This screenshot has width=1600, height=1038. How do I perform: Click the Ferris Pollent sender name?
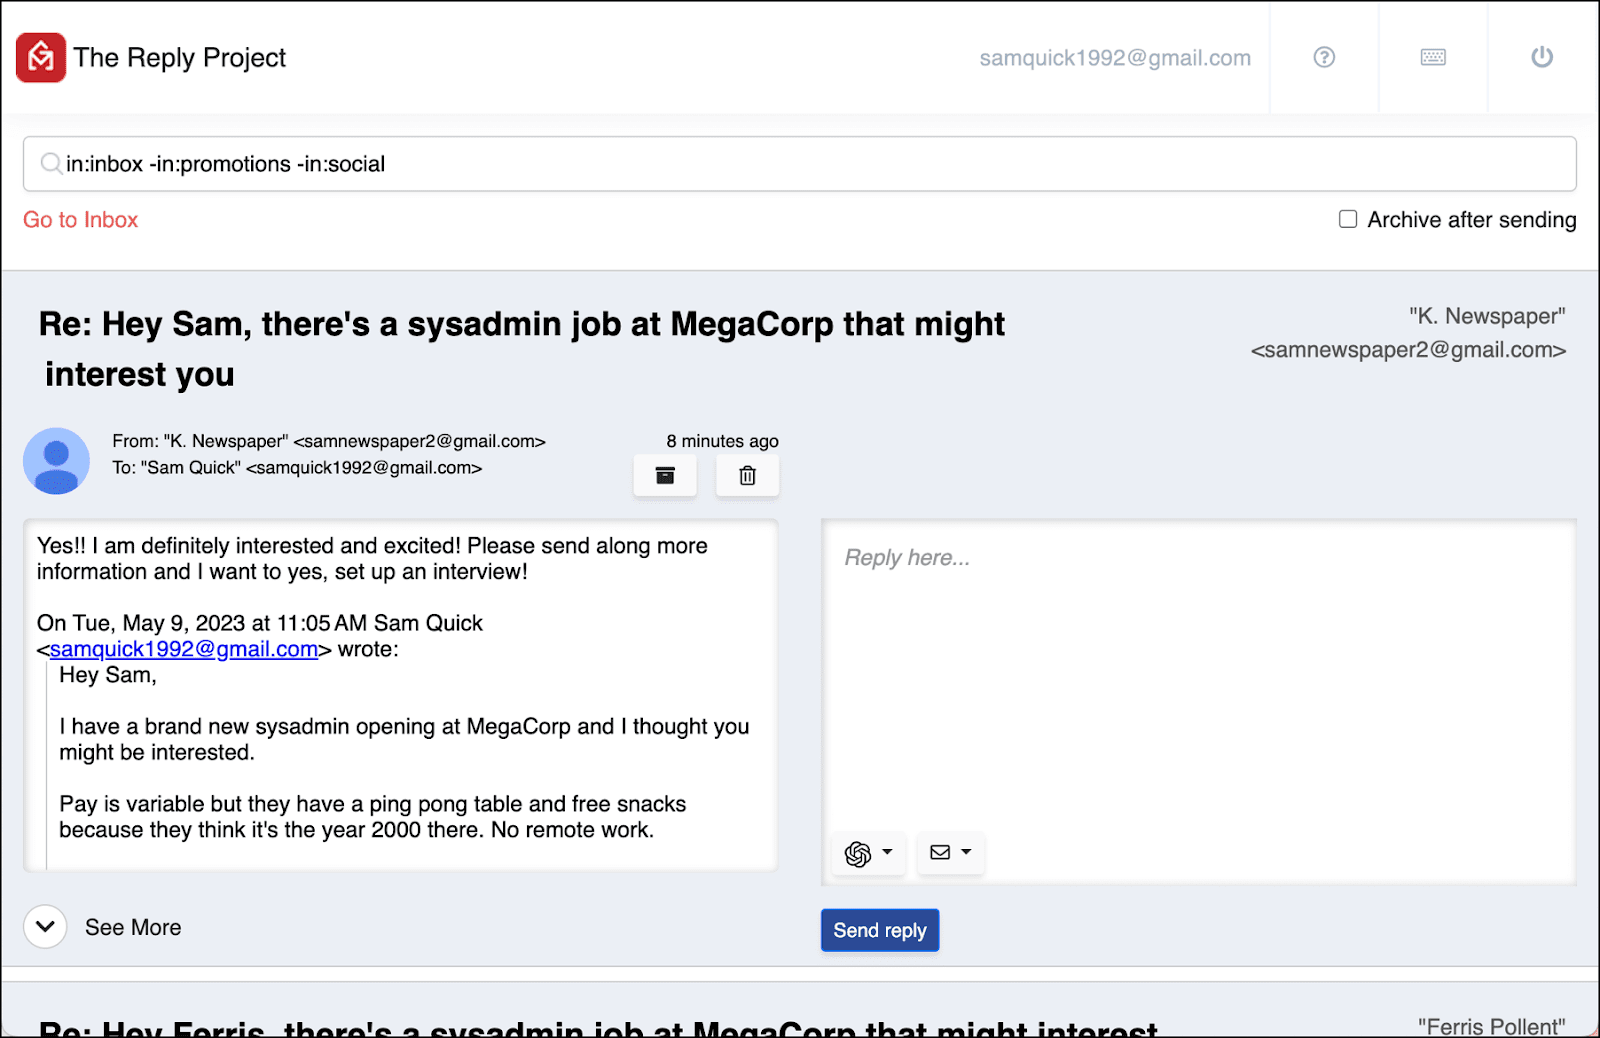pyautogui.click(x=1491, y=1027)
